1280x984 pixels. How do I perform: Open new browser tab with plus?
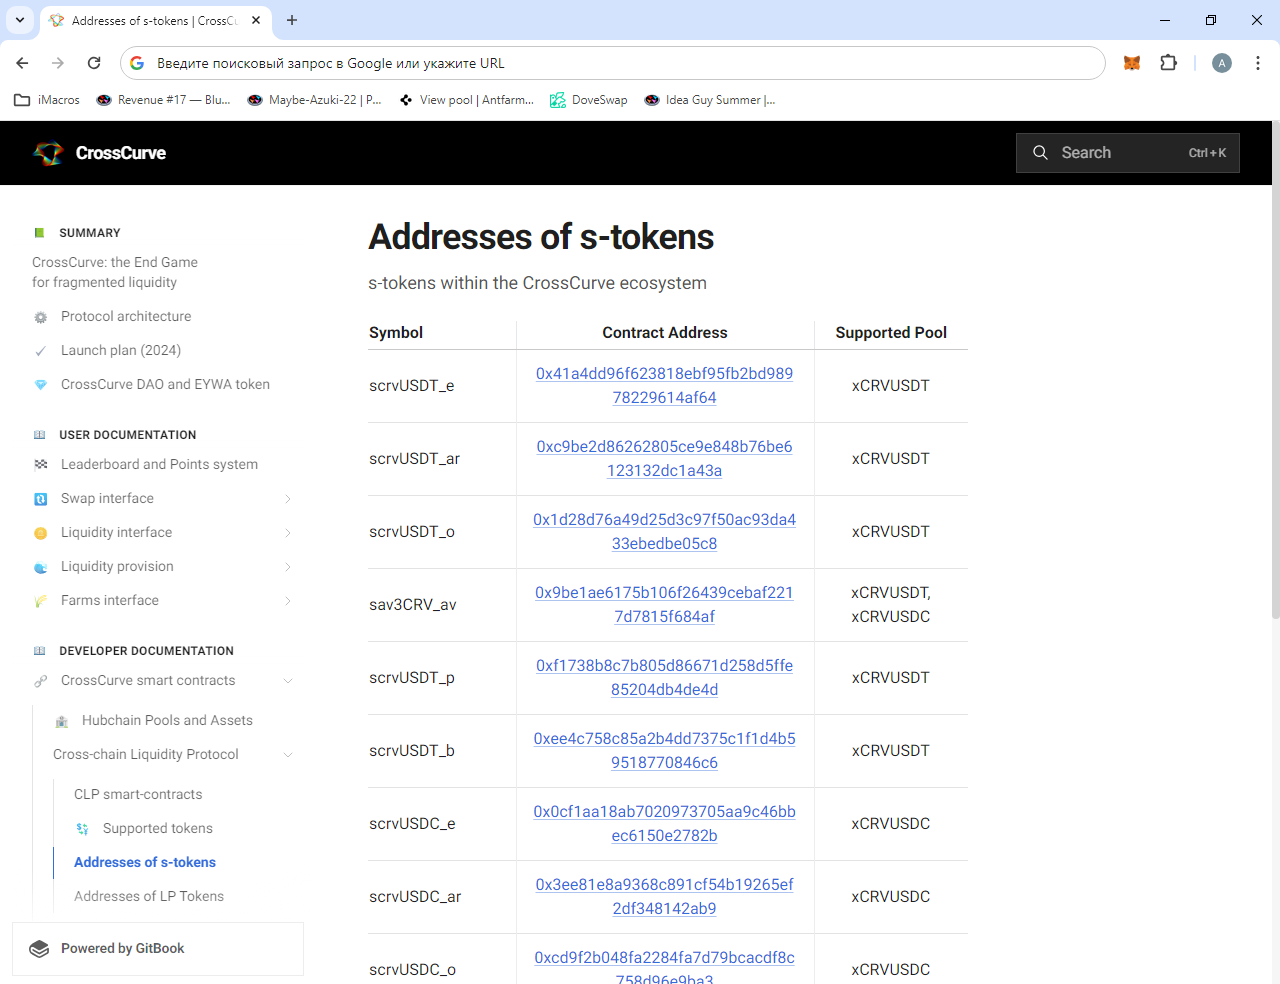[292, 20]
